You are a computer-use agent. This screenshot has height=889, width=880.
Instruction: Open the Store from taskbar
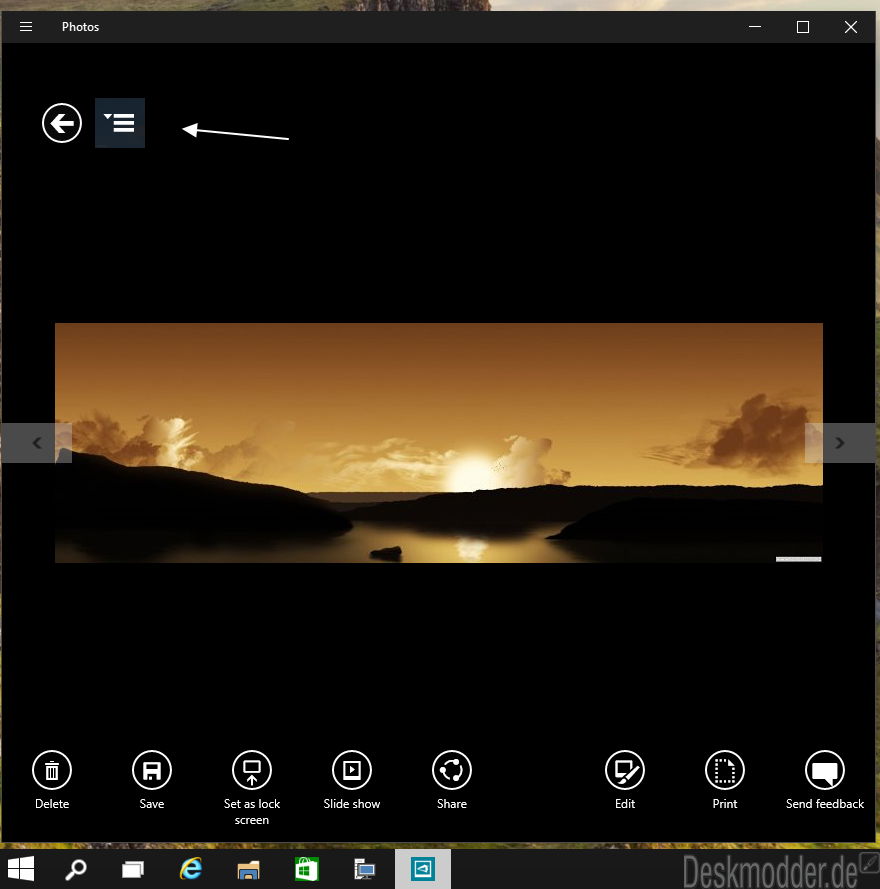coord(306,869)
